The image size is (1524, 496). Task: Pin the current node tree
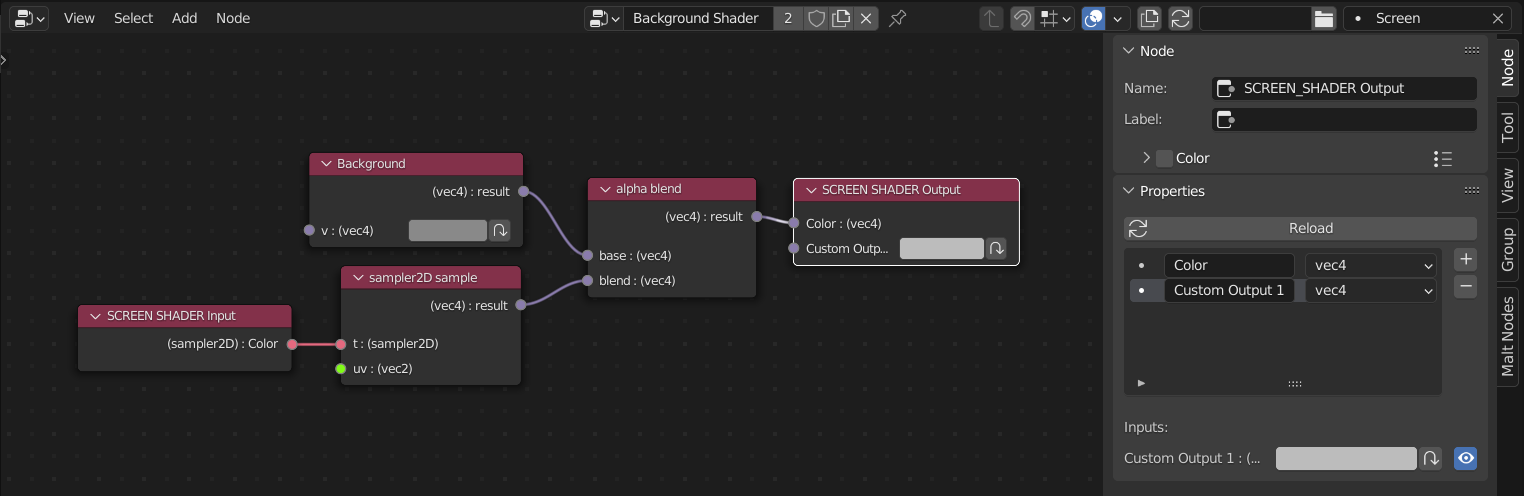[897, 18]
